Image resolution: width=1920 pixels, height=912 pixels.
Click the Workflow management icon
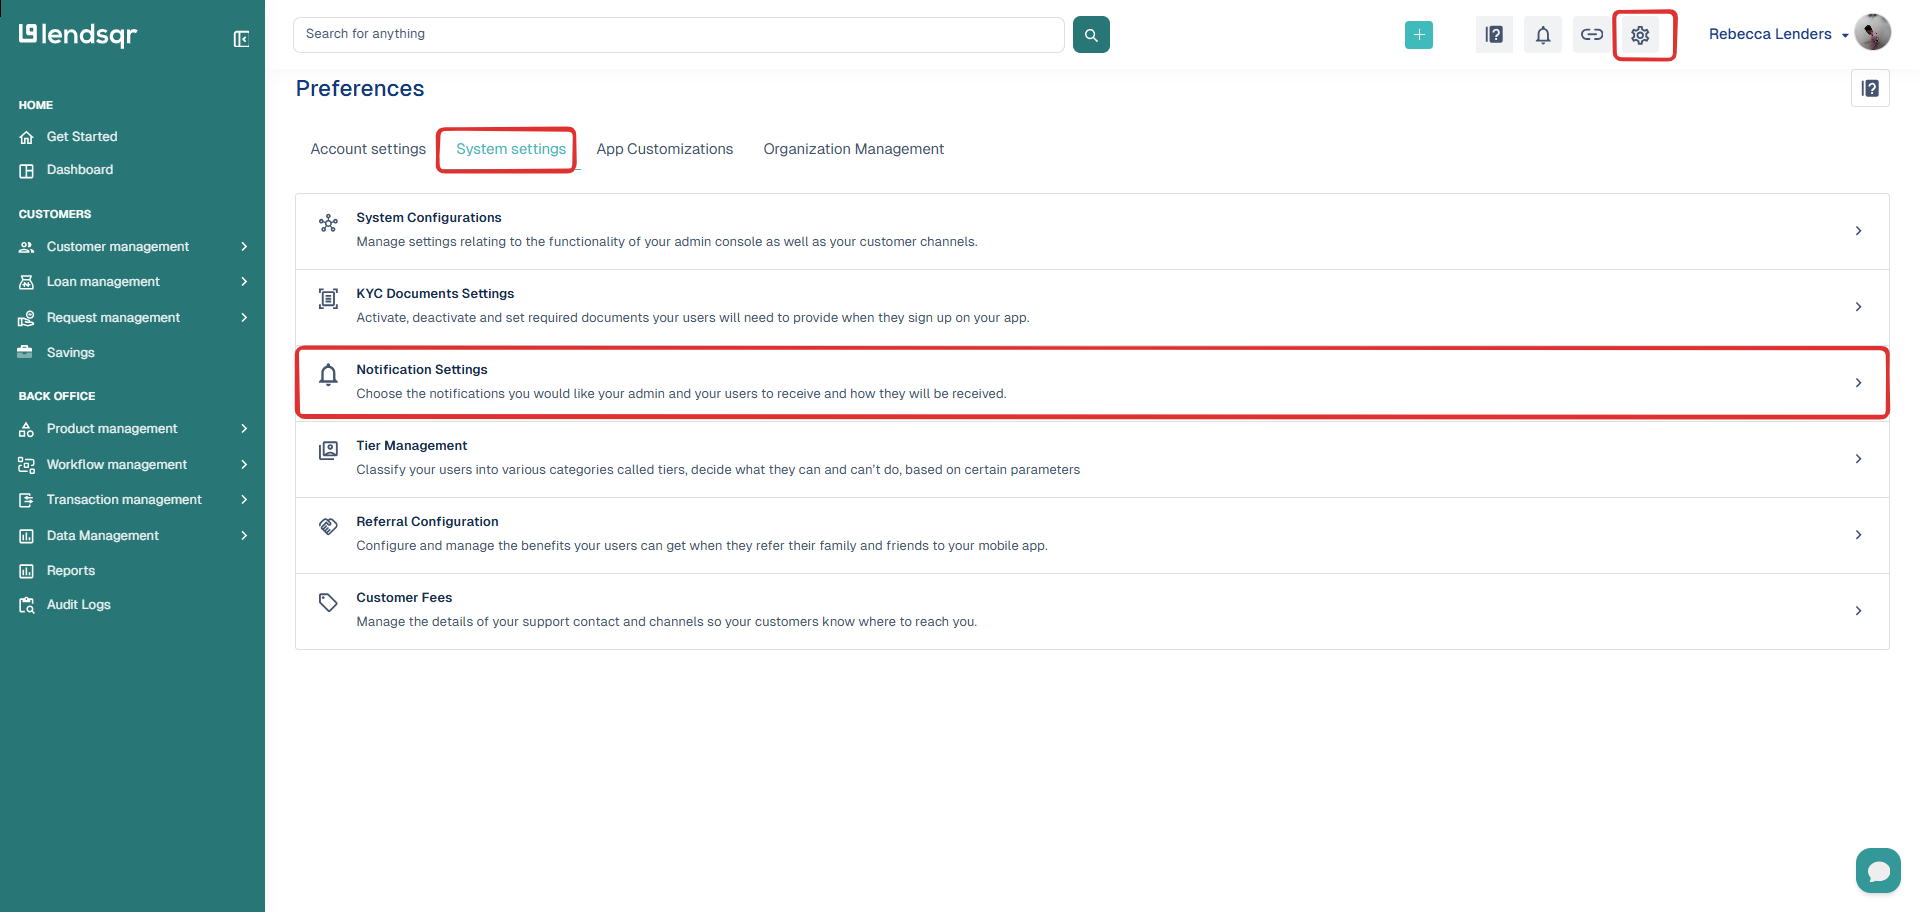[x=27, y=465]
